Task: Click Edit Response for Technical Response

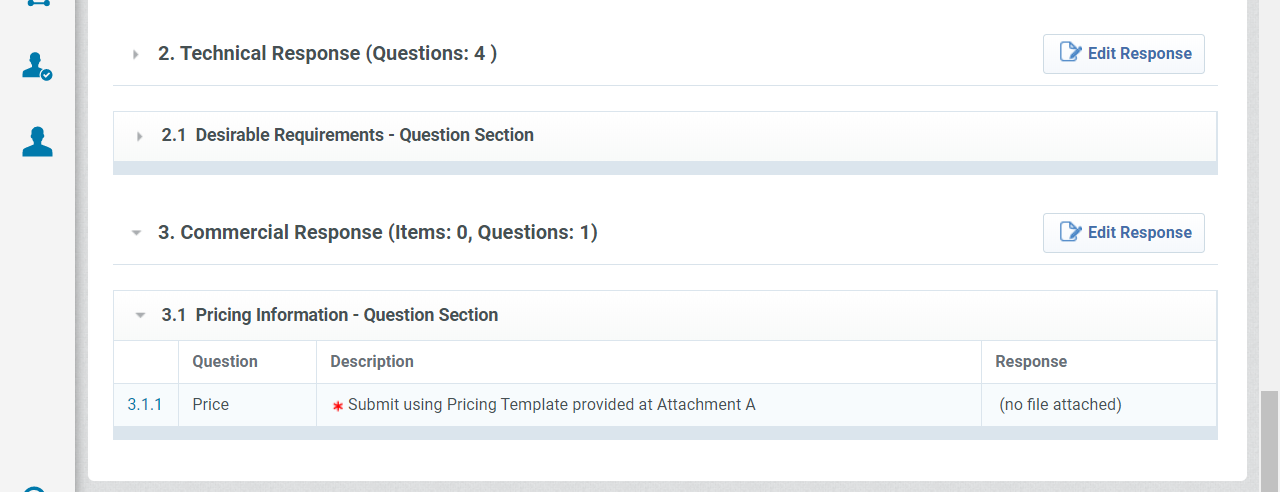Action: 1123,54
